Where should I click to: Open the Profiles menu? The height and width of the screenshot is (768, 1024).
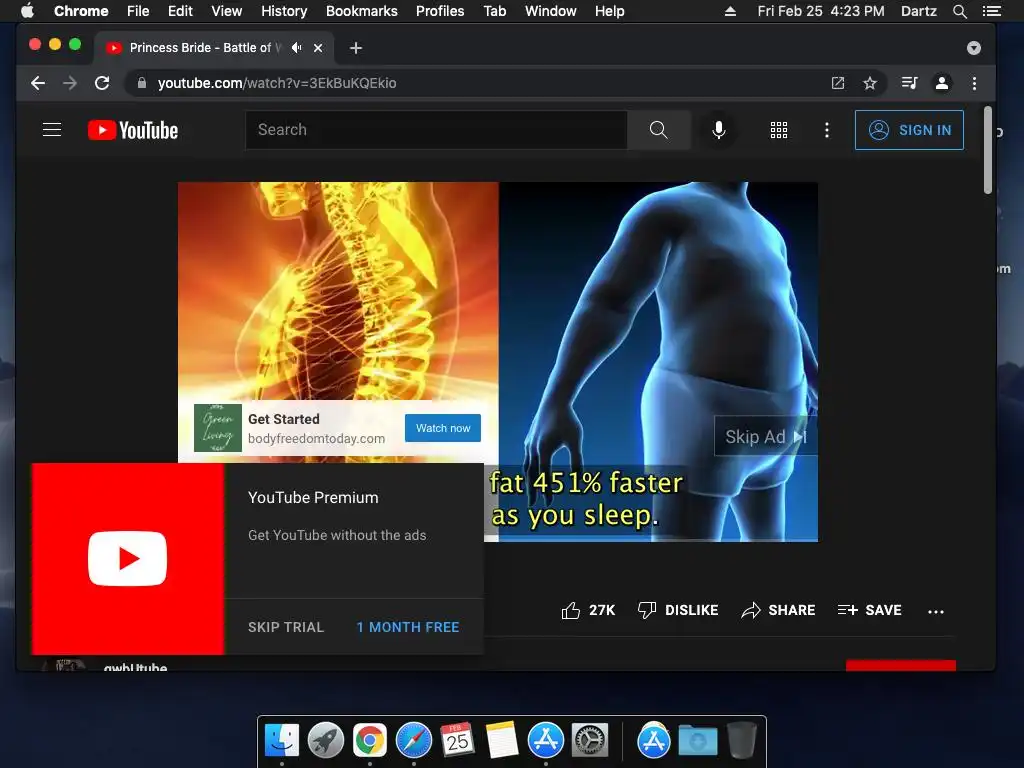[x=440, y=11]
